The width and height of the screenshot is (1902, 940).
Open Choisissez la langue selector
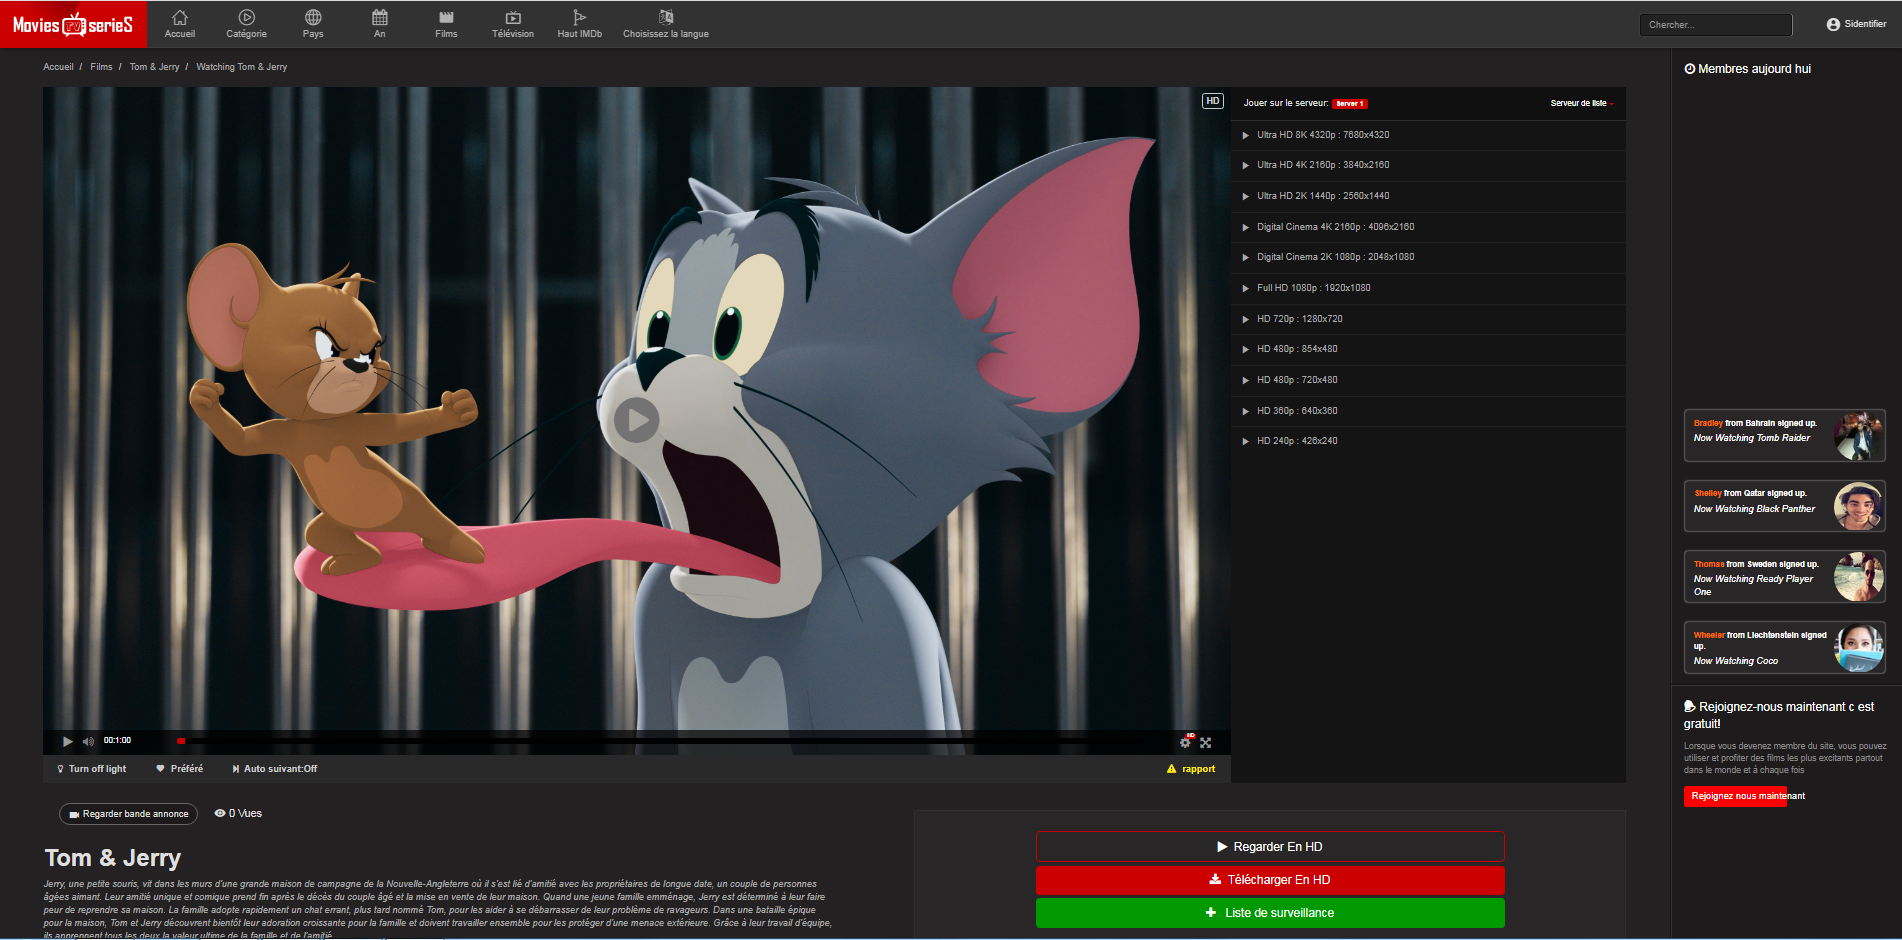pyautogui.click(x=666, y=24)
